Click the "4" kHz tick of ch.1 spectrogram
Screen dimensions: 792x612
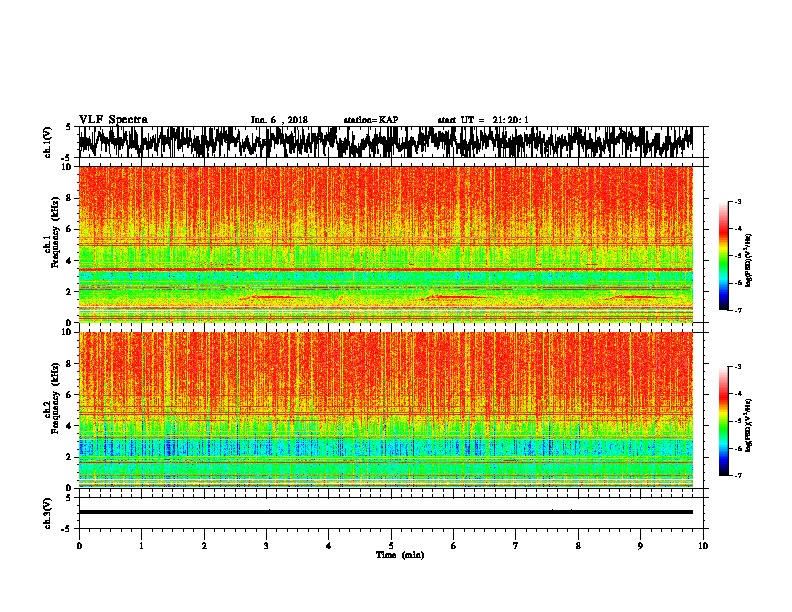[x=71, y=261]
